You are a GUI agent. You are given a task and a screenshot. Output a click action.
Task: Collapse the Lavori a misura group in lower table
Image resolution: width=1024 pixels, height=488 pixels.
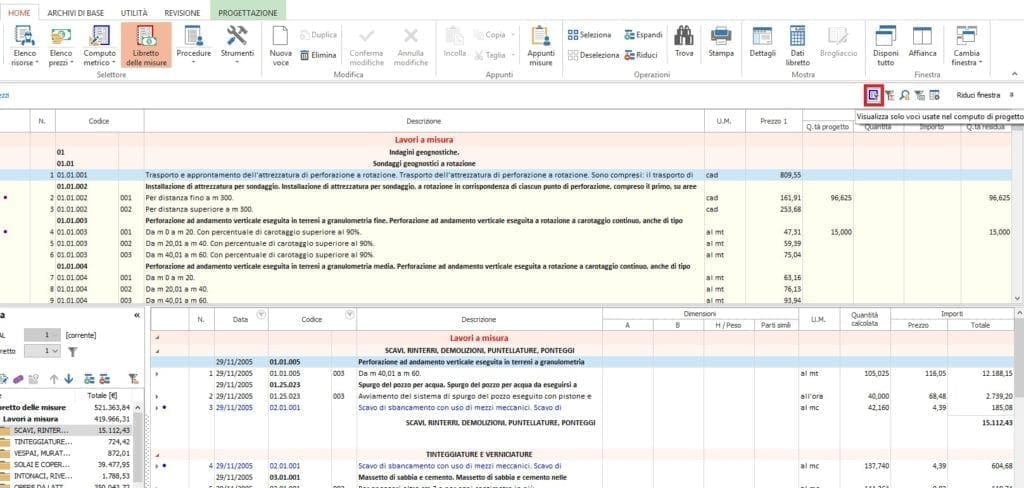(156, 338)
